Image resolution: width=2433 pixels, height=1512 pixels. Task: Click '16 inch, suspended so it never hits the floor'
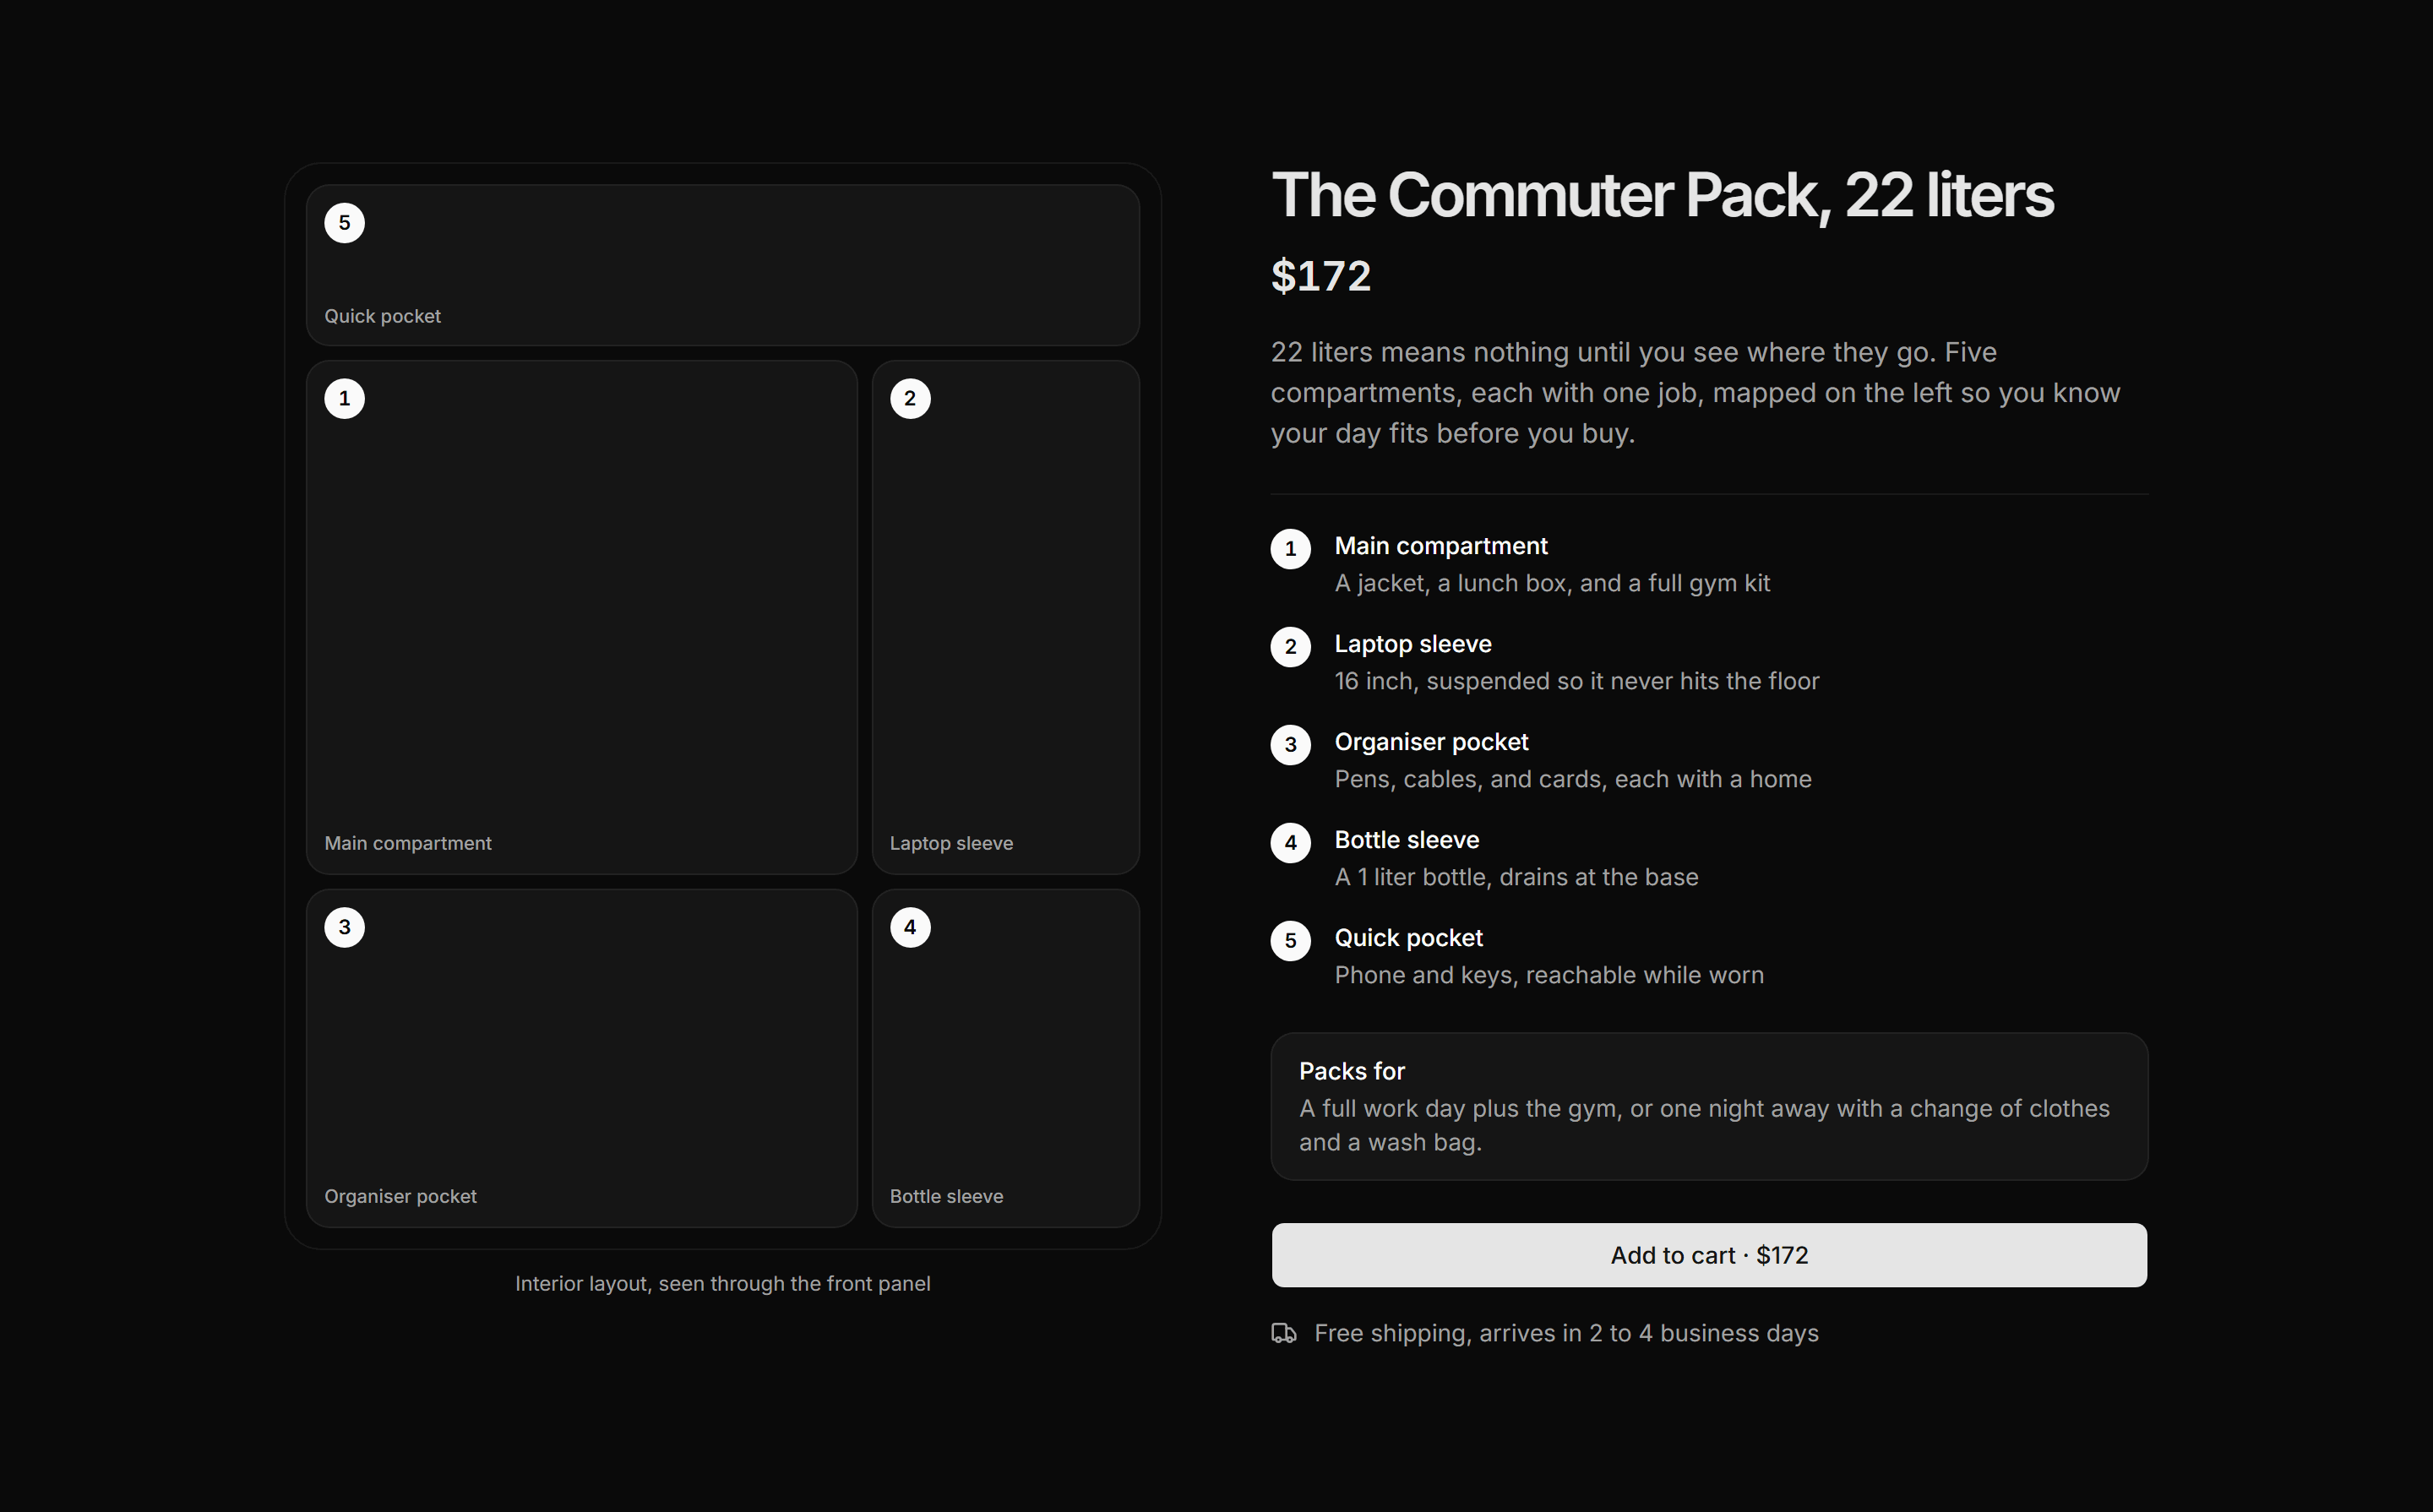(x=1577, y=681)
